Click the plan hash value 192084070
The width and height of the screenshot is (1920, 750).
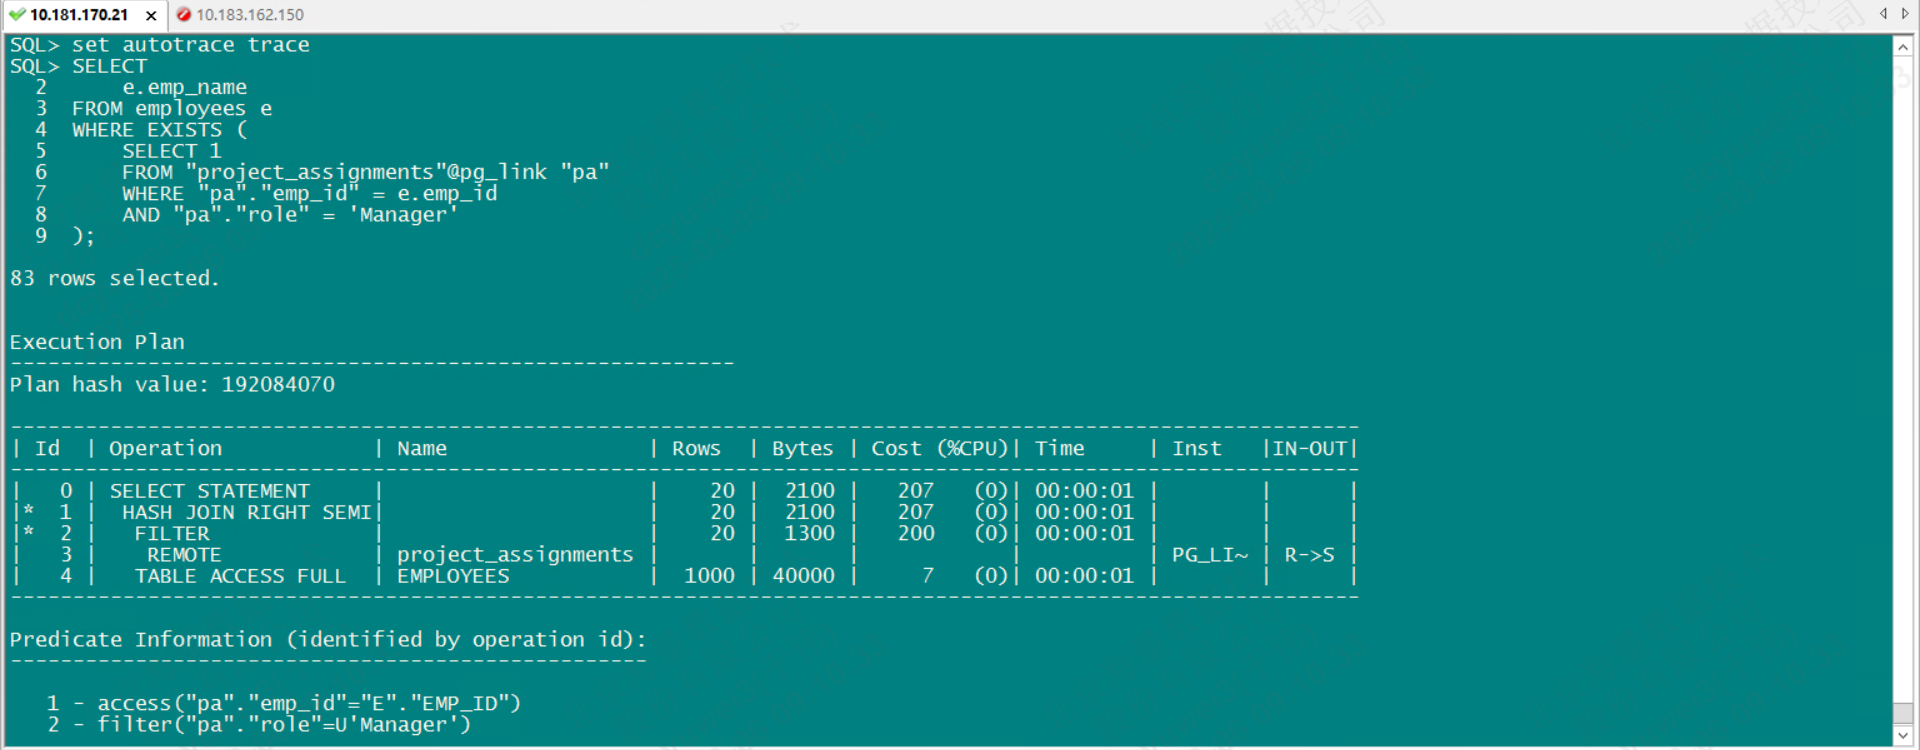278,385
